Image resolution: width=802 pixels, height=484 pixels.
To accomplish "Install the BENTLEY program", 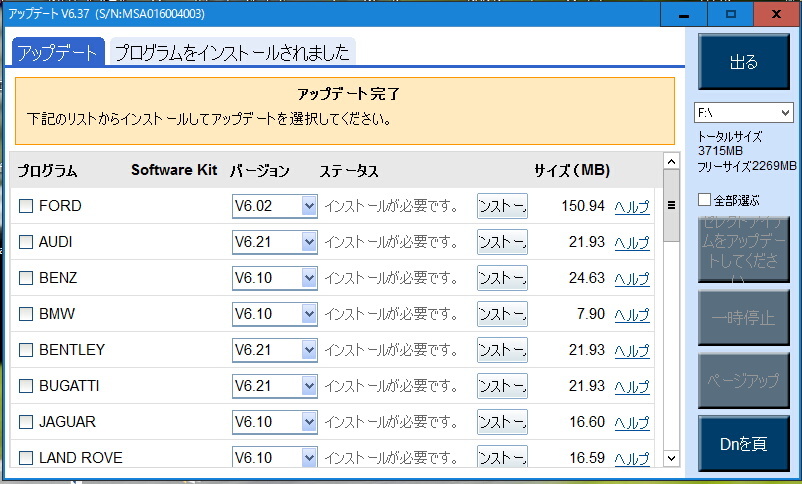I will 502,350.
